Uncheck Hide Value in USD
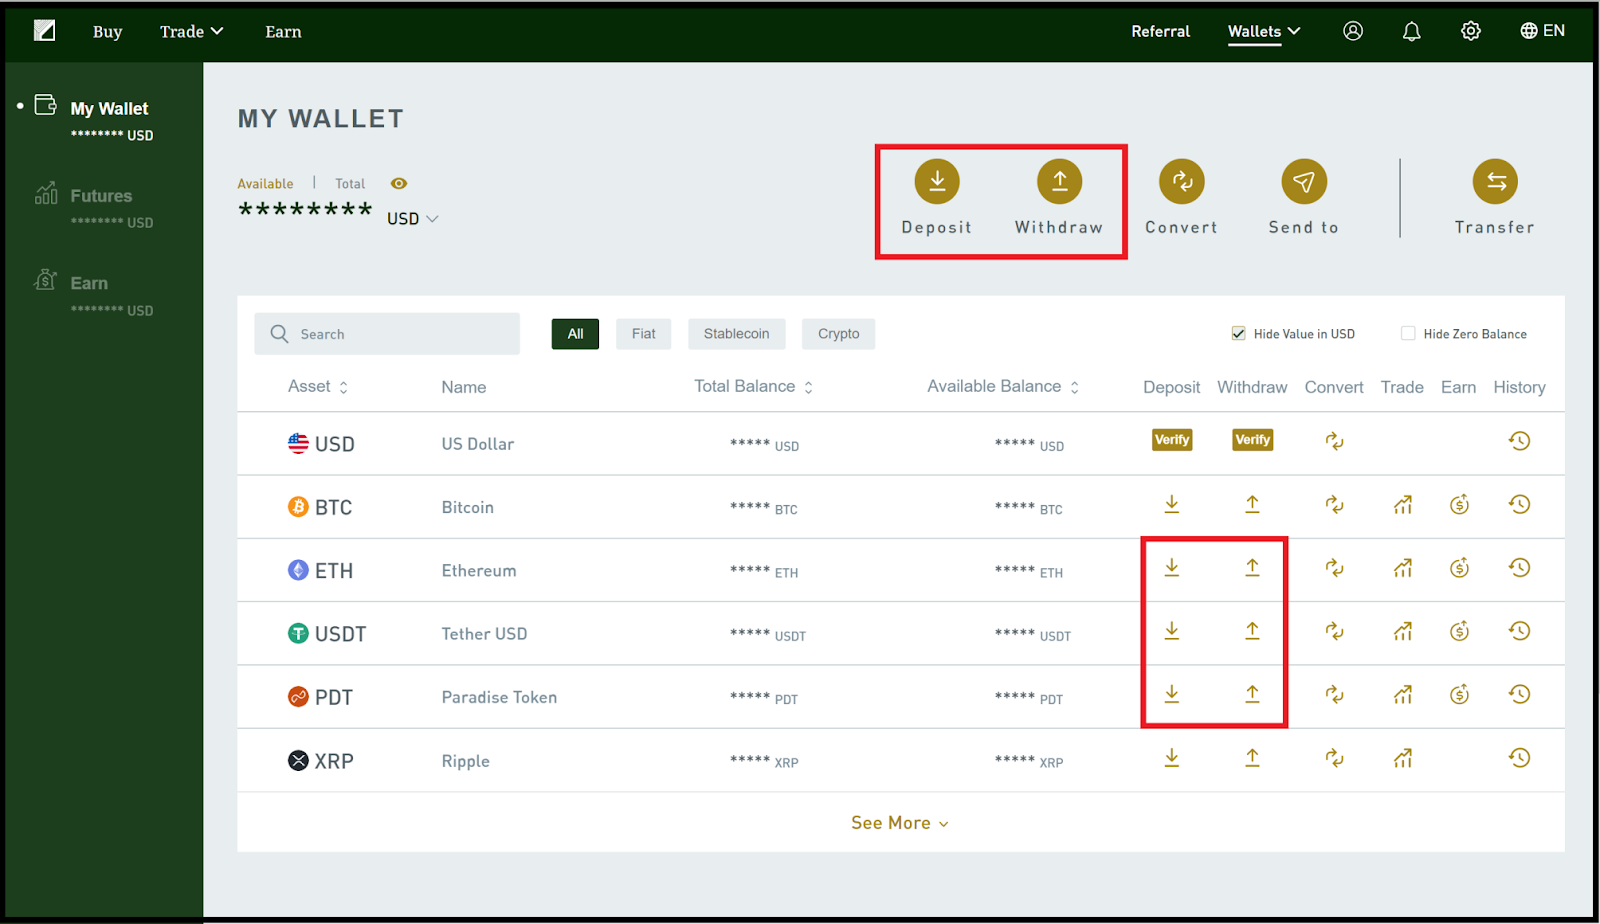The image size is (1600, 924). pyautogui.click(x=1238, y=334)
